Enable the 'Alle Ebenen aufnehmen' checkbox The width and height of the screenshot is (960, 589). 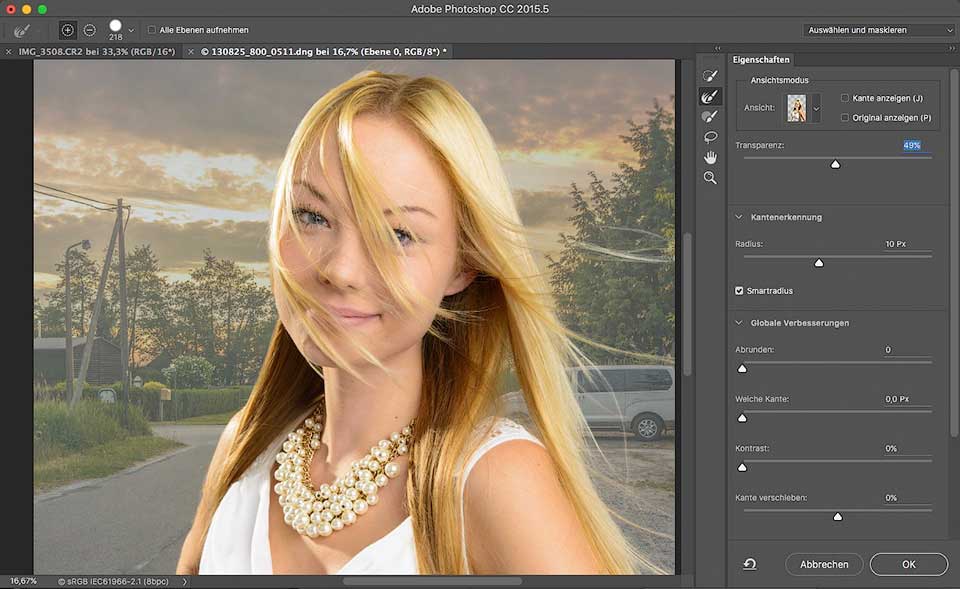[x=151, y=30]
